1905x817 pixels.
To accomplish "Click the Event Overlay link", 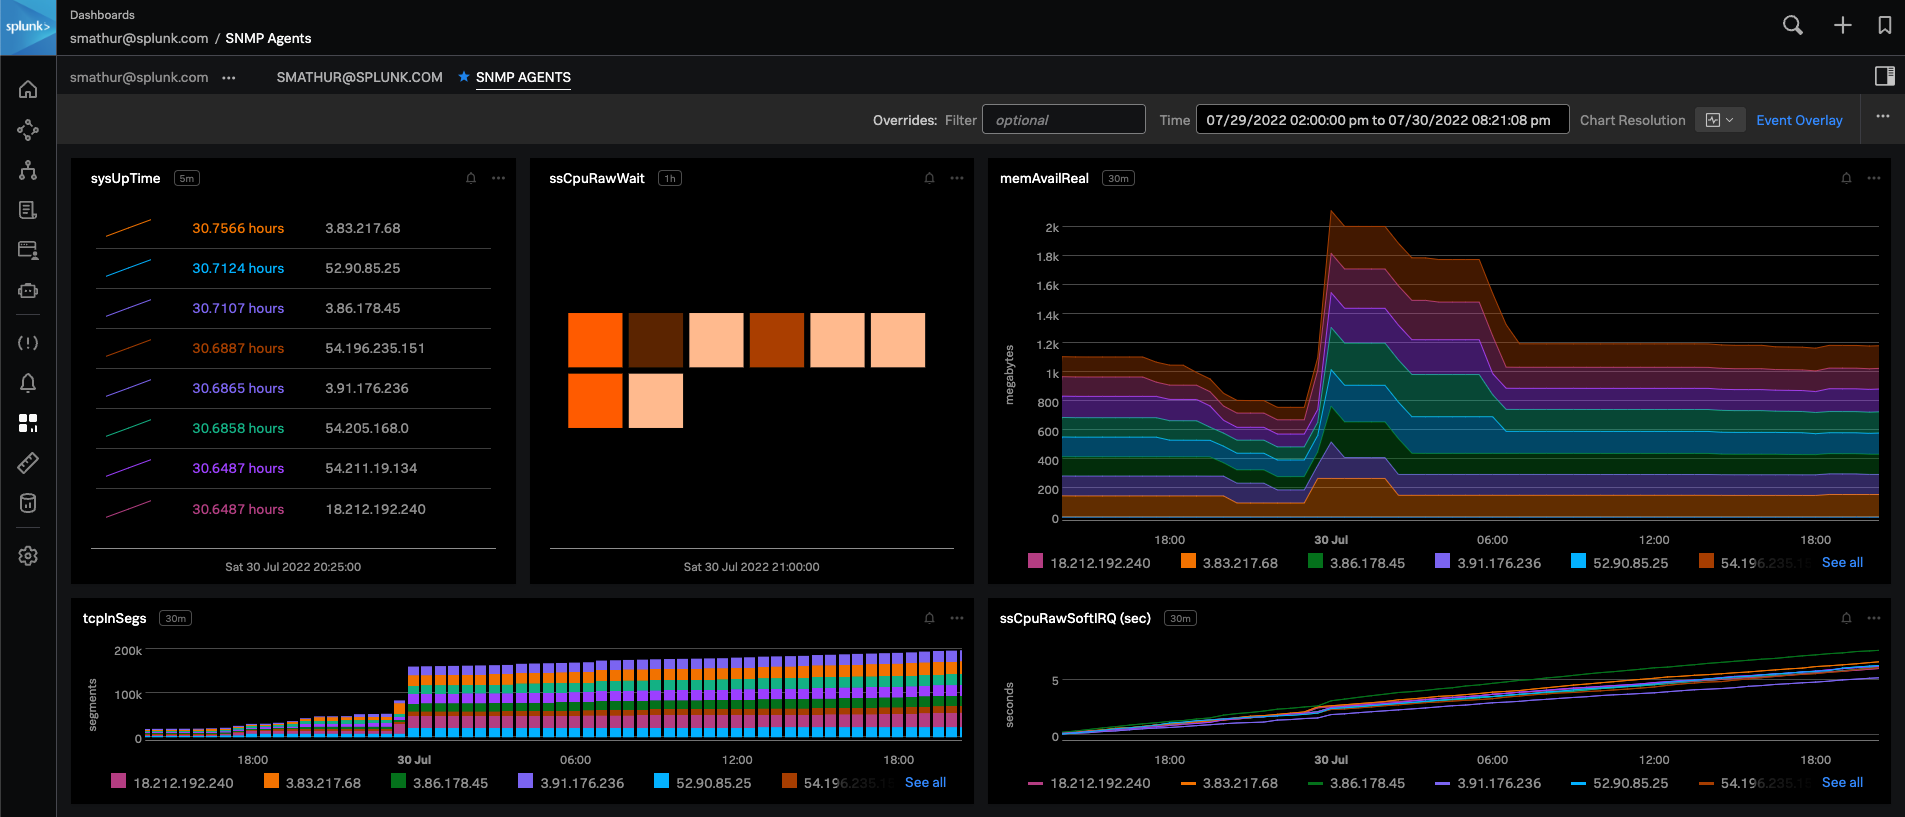I will point(1798,120).
